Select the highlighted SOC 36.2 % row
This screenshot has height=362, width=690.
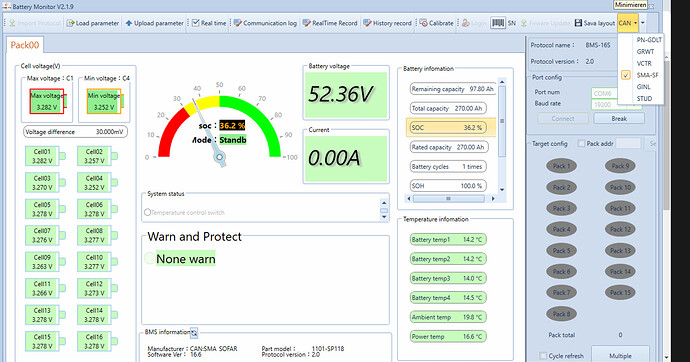[451, 128]
